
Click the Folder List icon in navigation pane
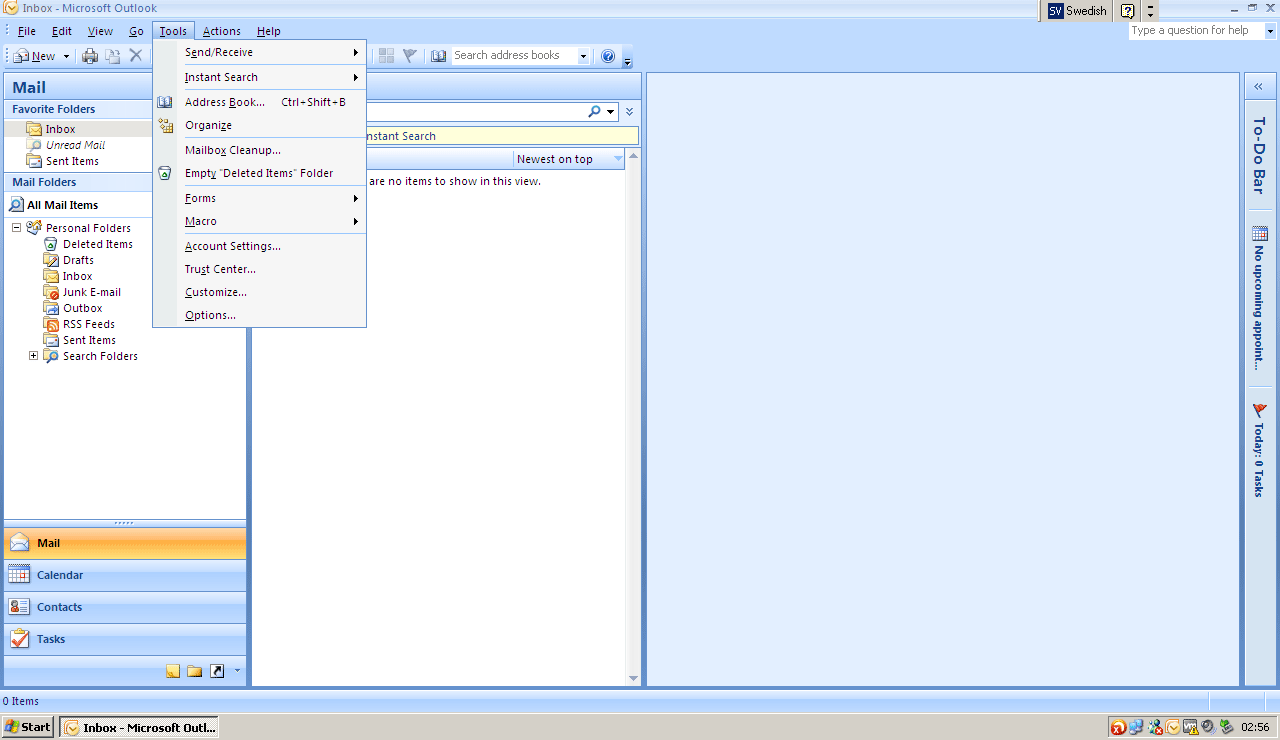(195, 671)
